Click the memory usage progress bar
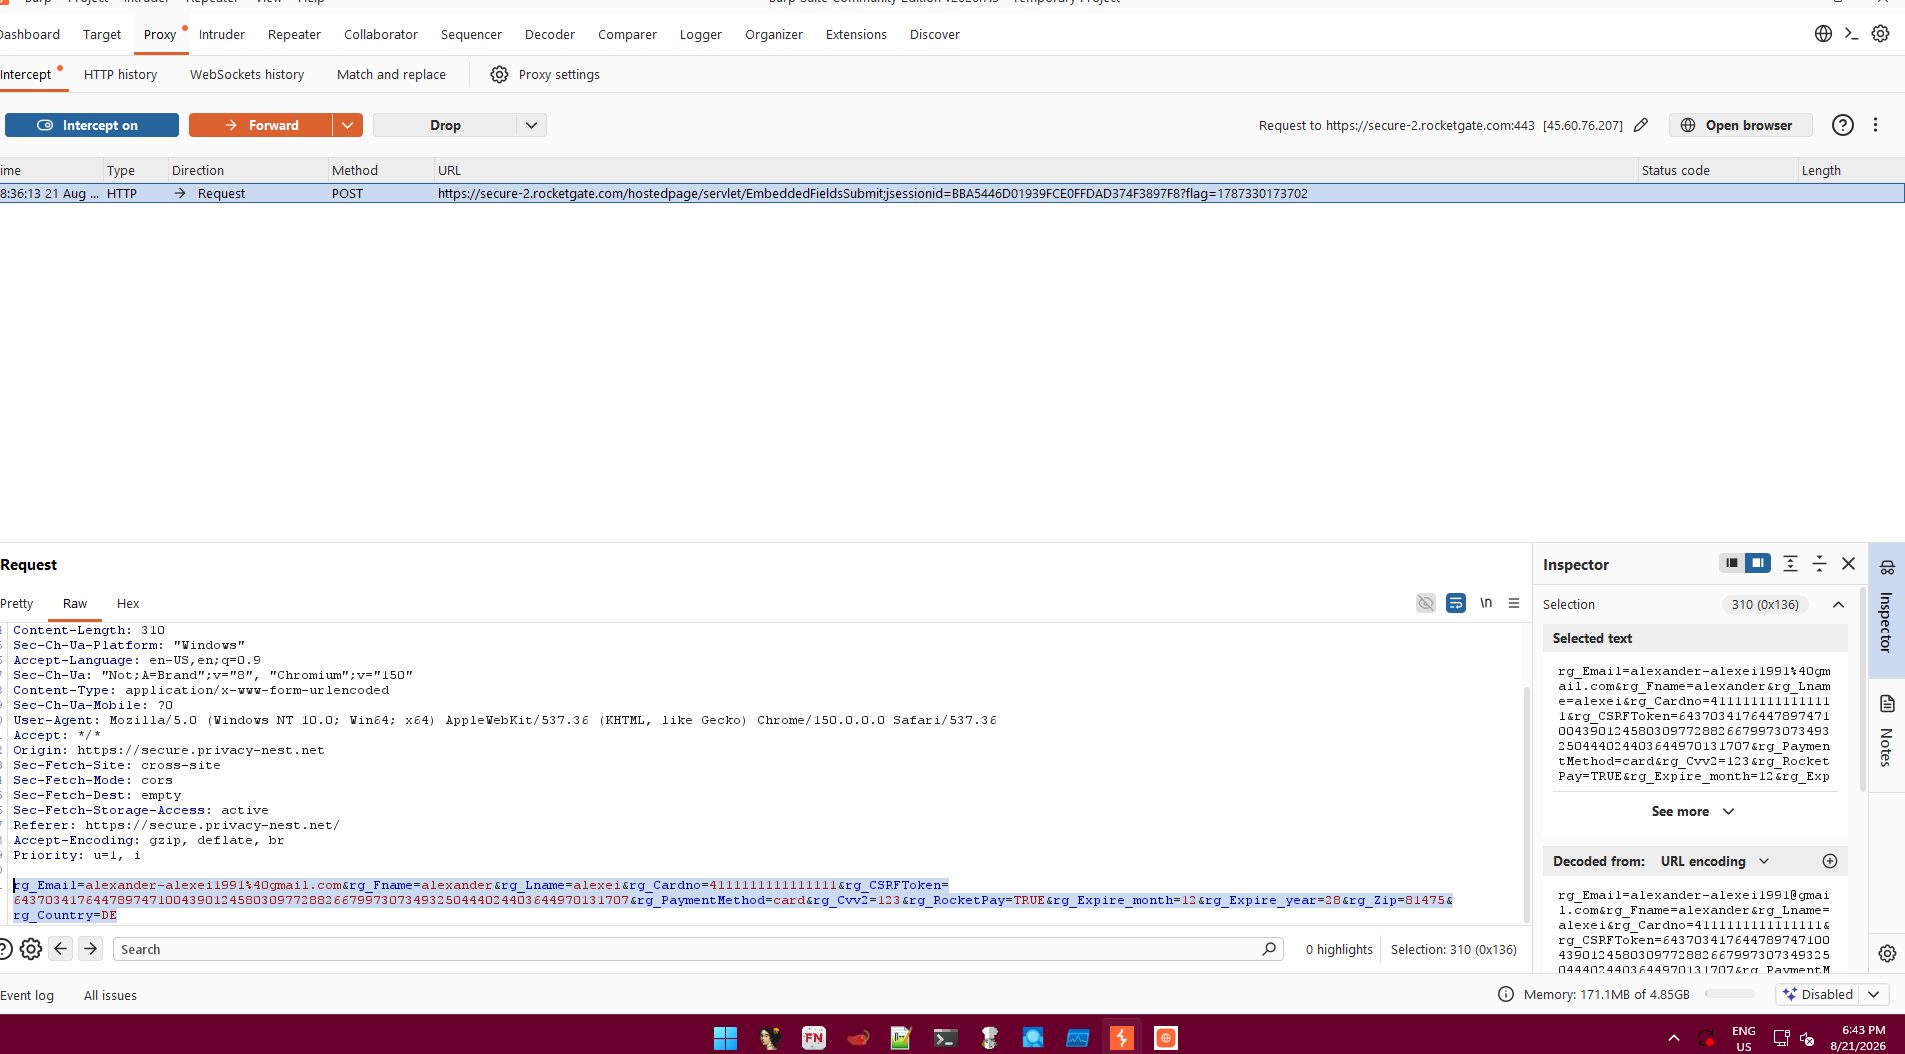The image size is (1905, 1054). [1730, 994]
